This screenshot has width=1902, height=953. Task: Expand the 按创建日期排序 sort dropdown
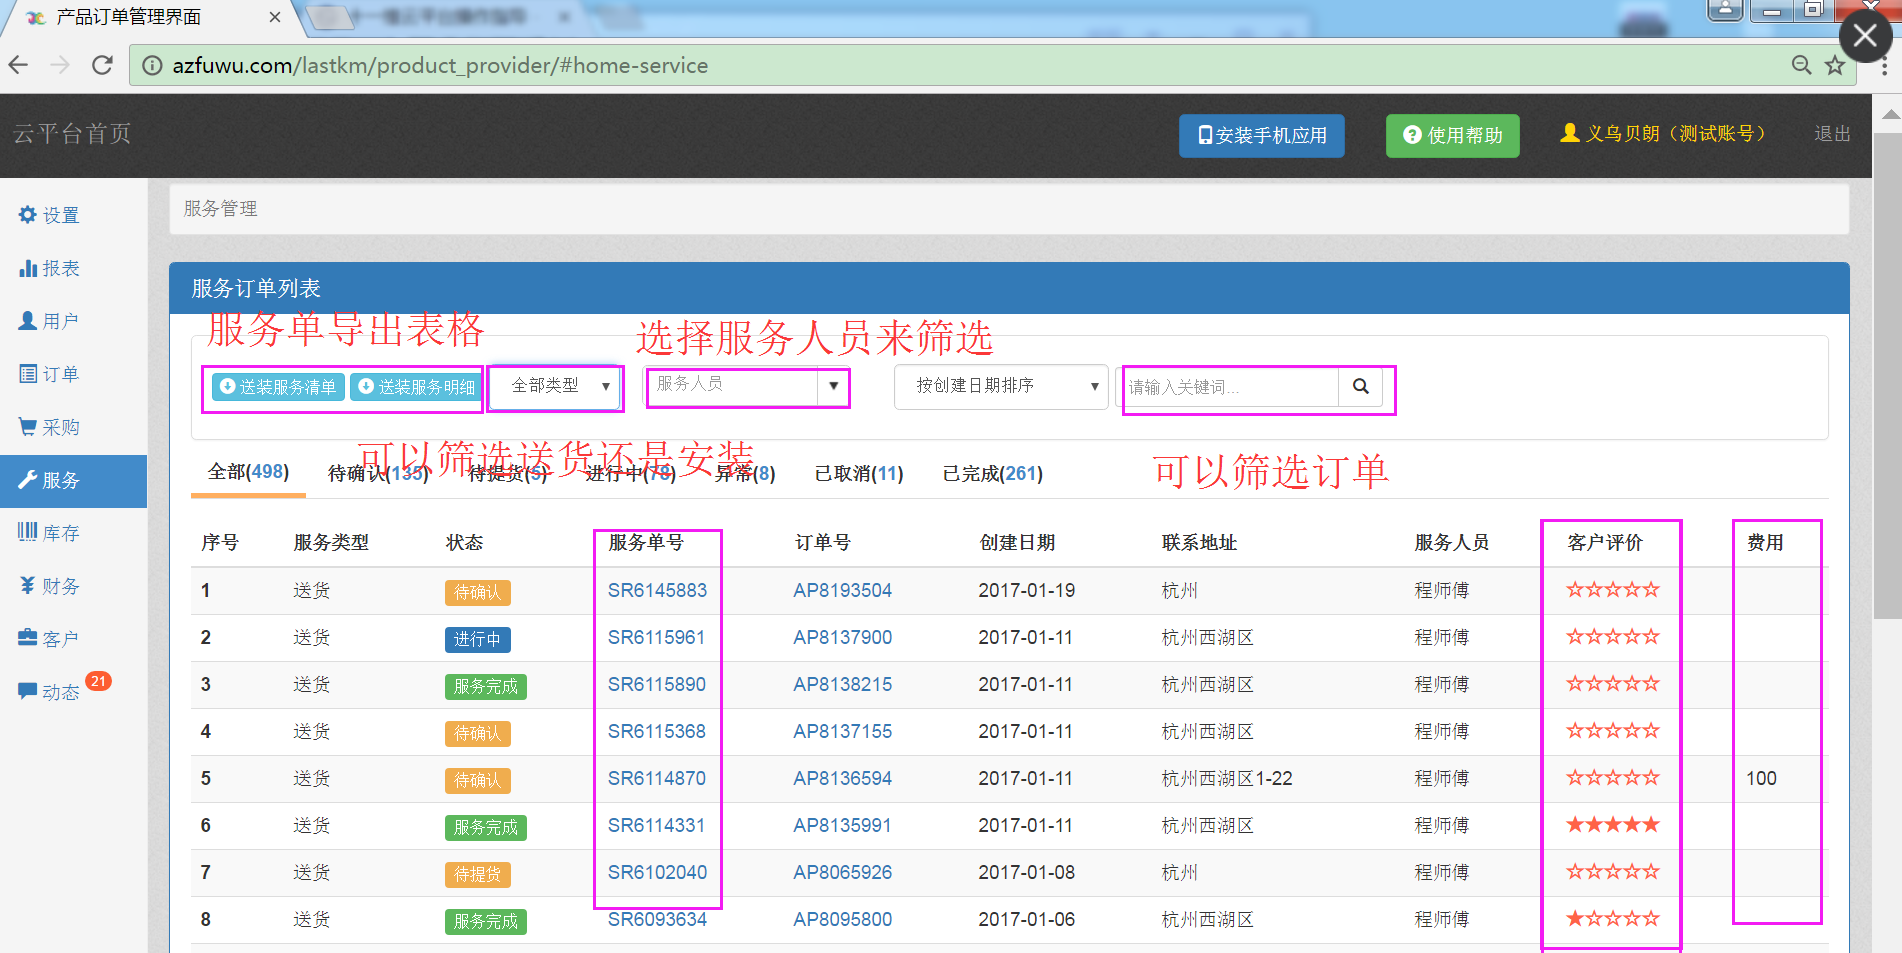pyautogui.click(x=1001, y=386)
